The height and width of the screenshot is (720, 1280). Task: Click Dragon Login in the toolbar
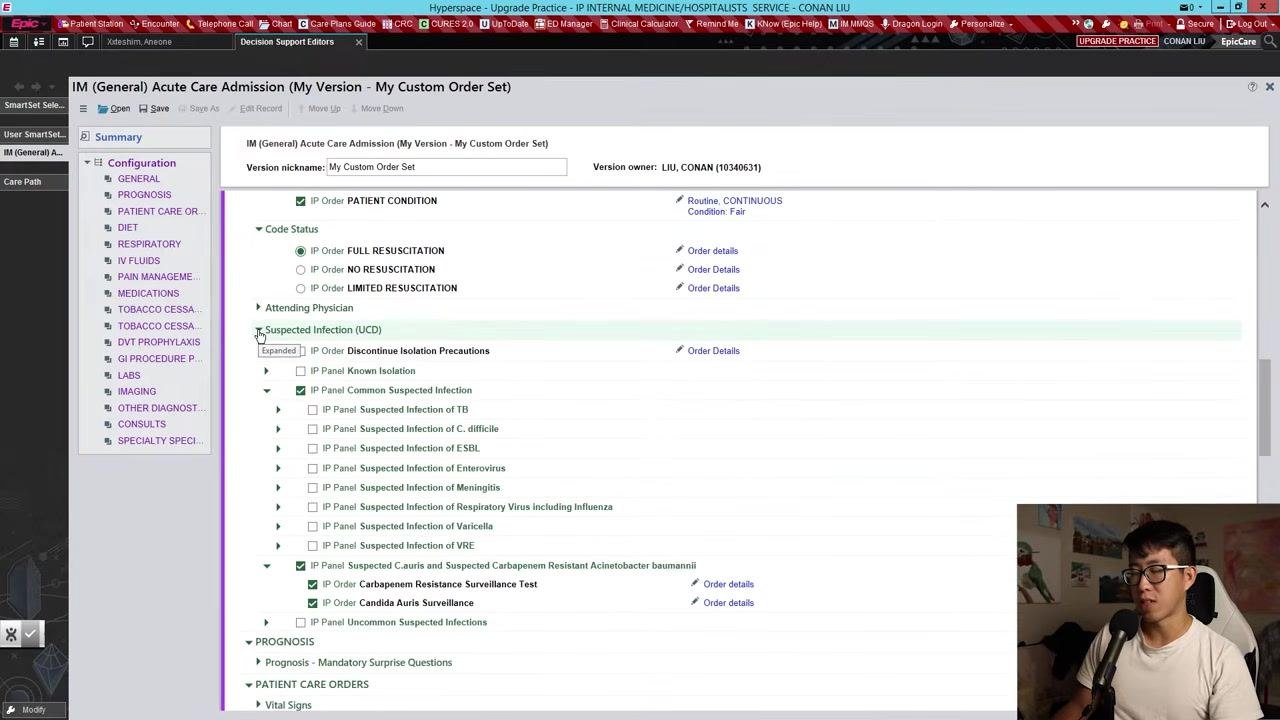pos(911,24)
